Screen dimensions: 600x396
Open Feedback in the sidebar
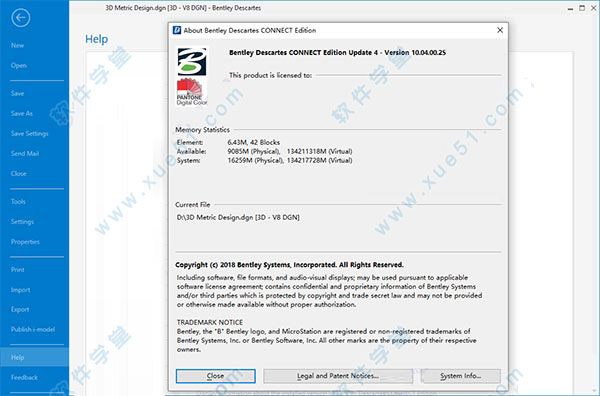click(x=24, y=378)
